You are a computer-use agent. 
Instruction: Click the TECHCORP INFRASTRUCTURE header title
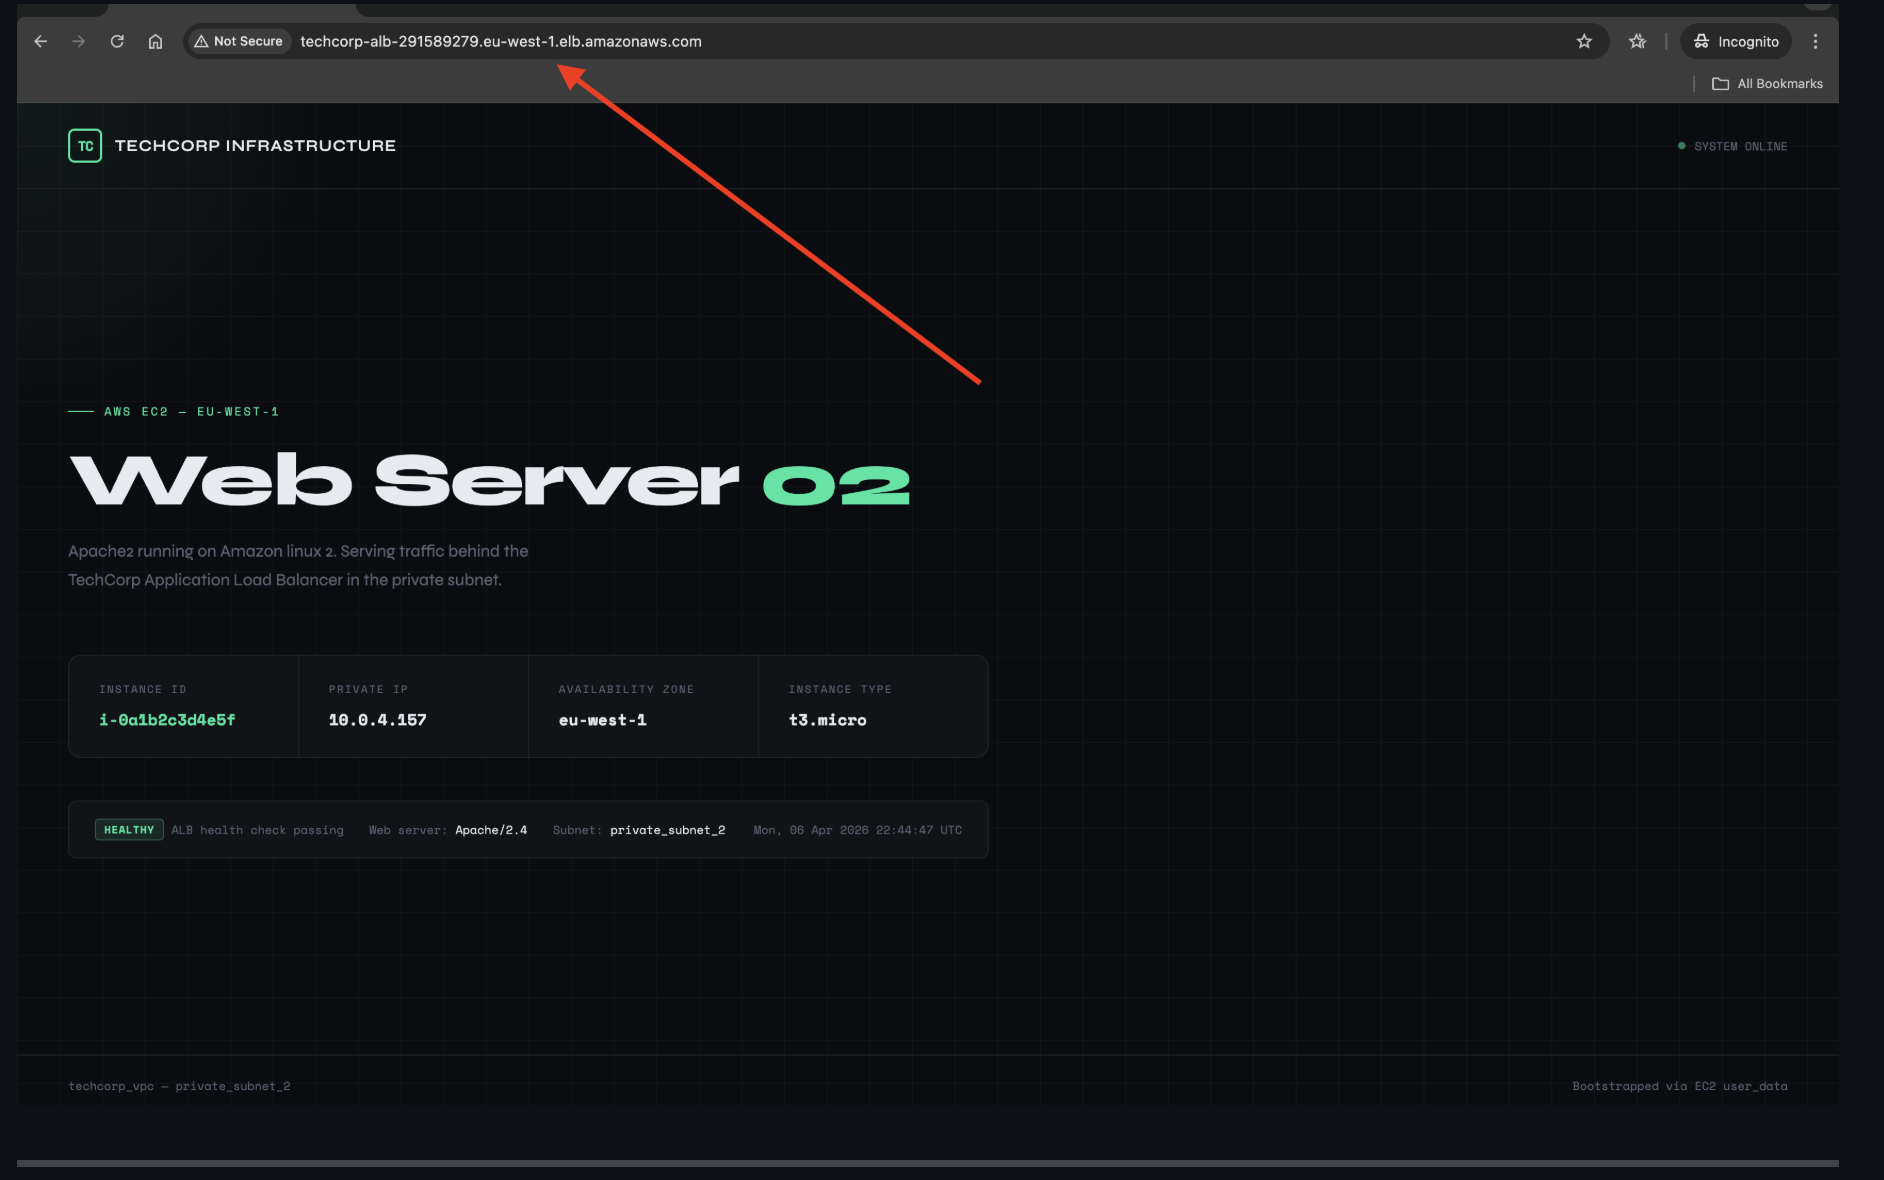point(255,146)
